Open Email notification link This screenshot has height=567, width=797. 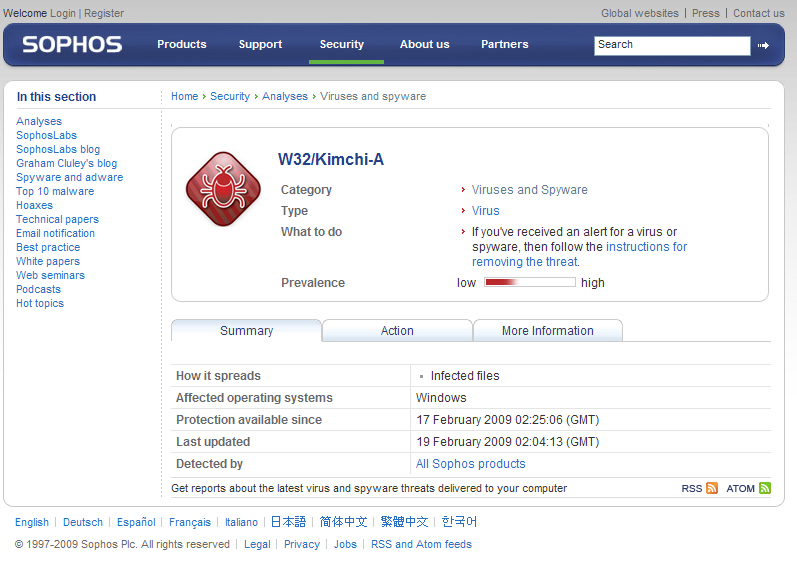pos(55,233)
